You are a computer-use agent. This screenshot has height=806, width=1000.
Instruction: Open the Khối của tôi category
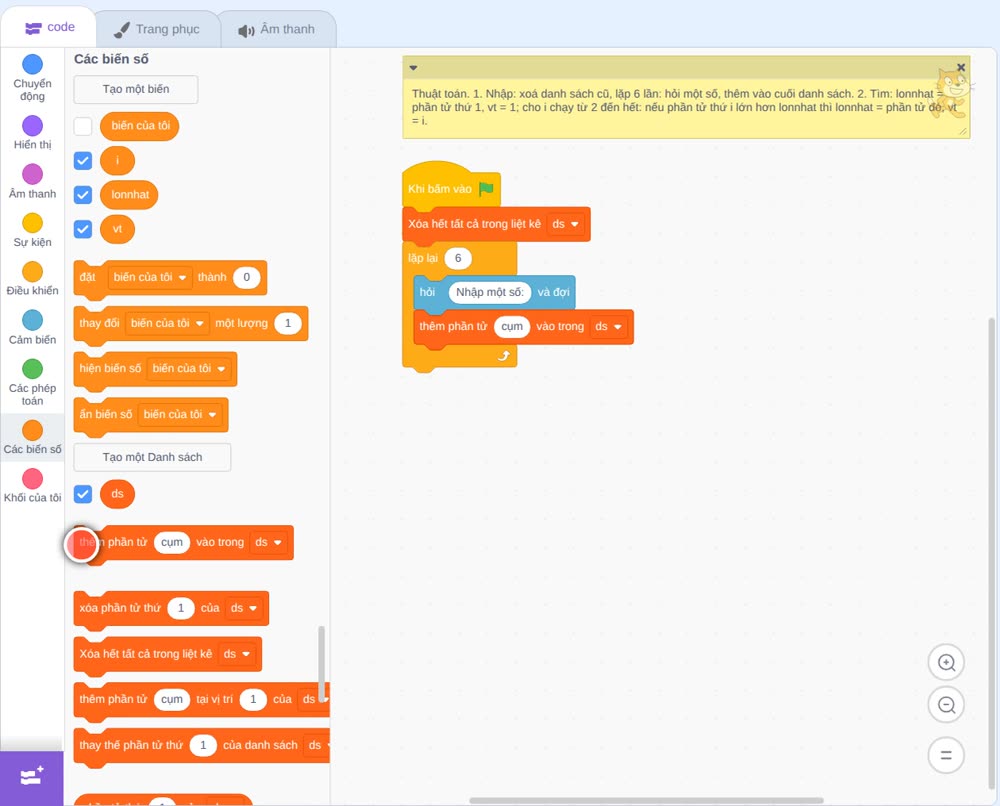[32, 485]
